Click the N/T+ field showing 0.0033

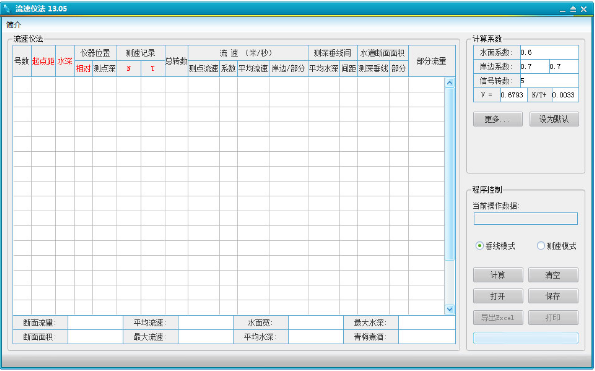[x=565, y=95]
